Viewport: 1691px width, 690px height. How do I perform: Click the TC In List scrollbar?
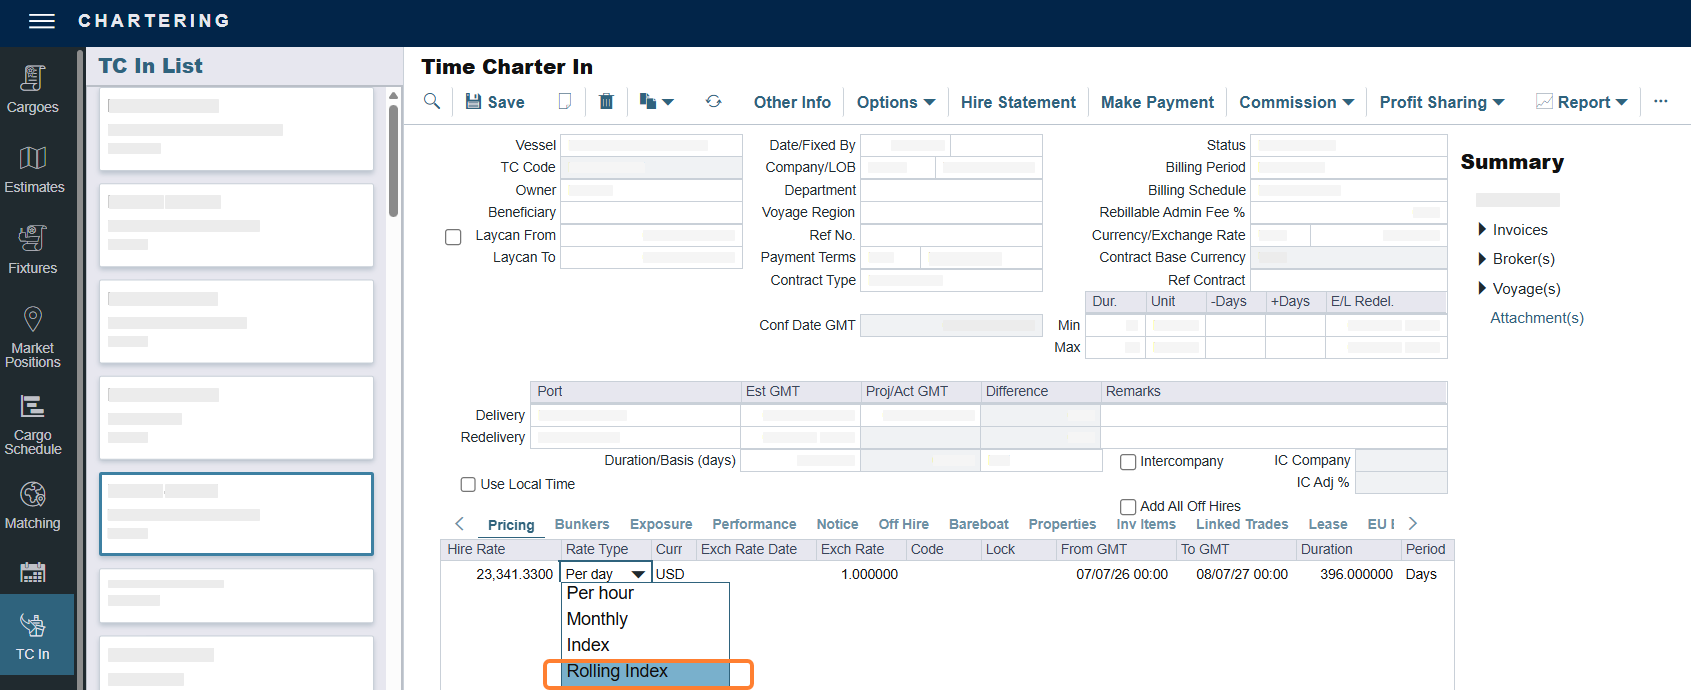tap(393, 160)
